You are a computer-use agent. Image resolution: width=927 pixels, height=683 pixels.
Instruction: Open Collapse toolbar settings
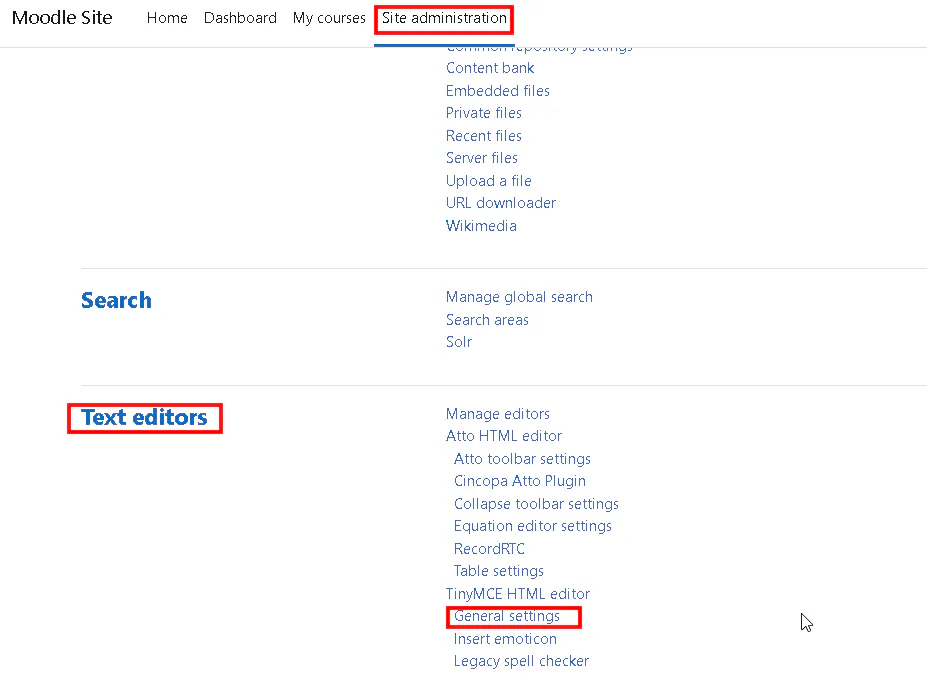click(536, 504)
